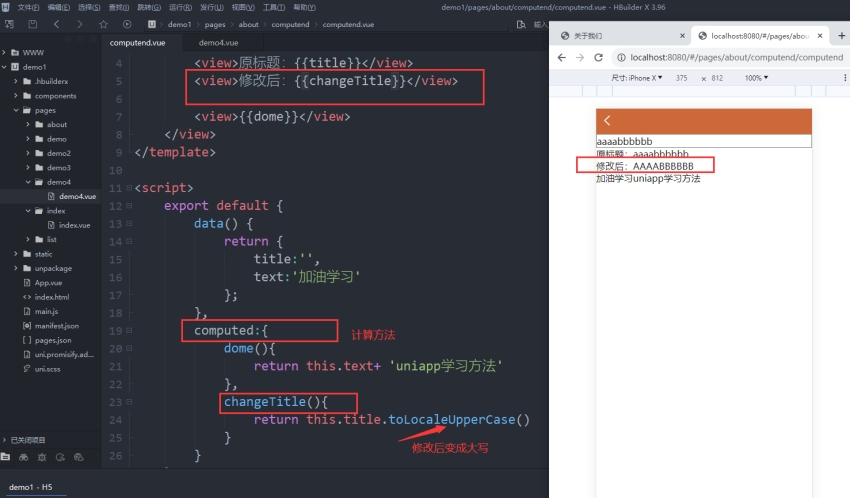
Task: Open the 帮助(Y) menu
Action: coord(305,7)
